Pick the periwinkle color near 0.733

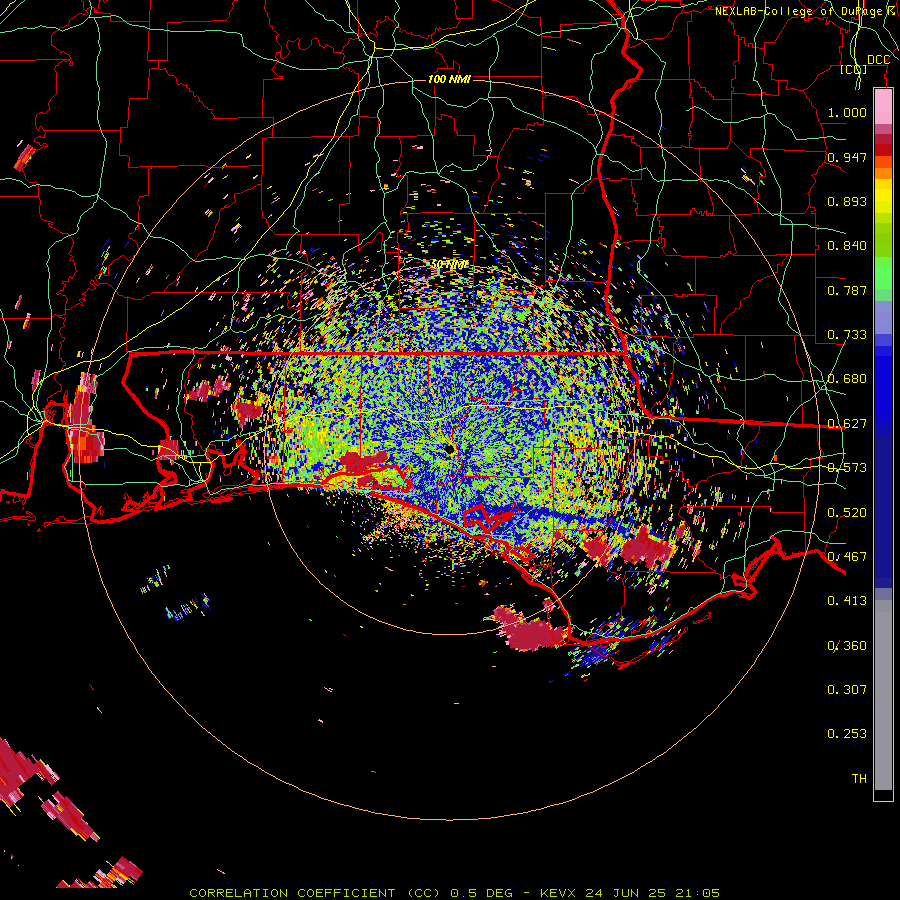tap(883, 318)
